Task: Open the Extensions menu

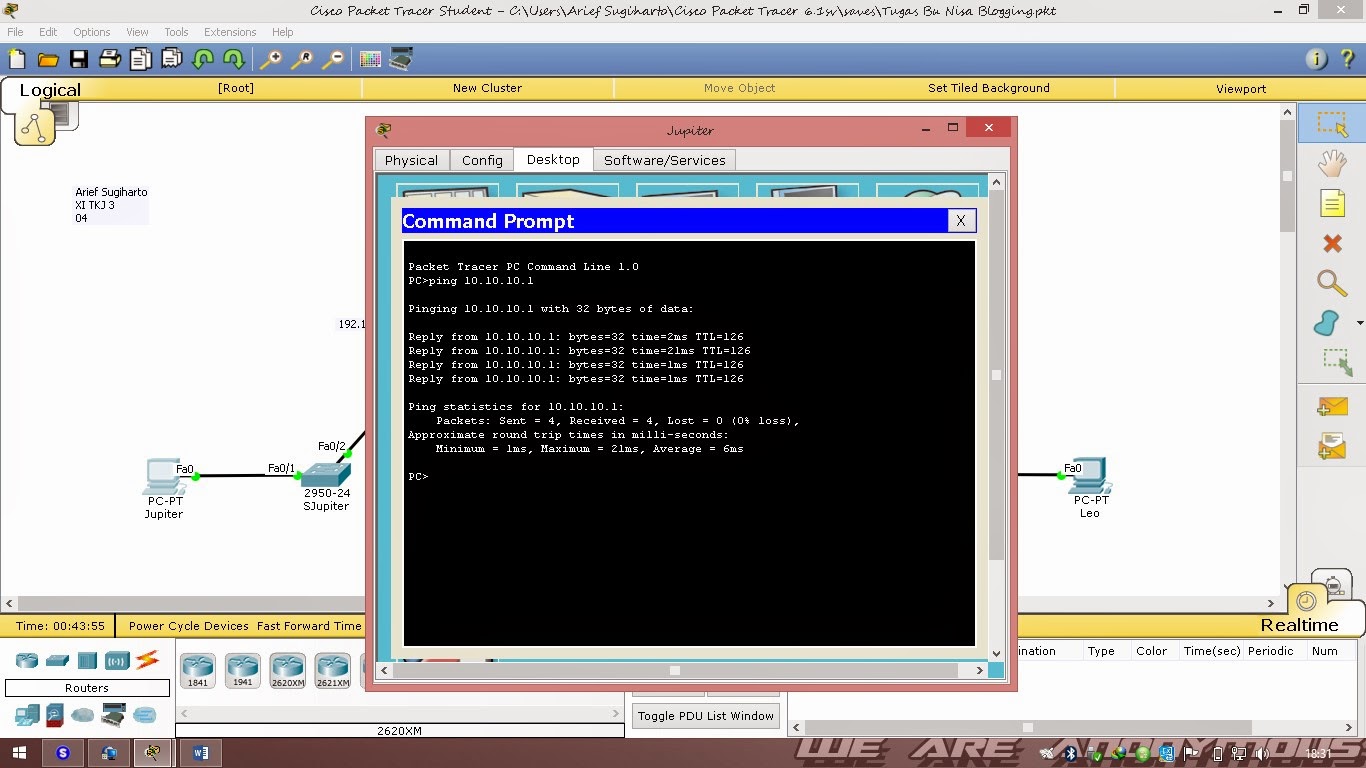Action: tap(229, 31)
